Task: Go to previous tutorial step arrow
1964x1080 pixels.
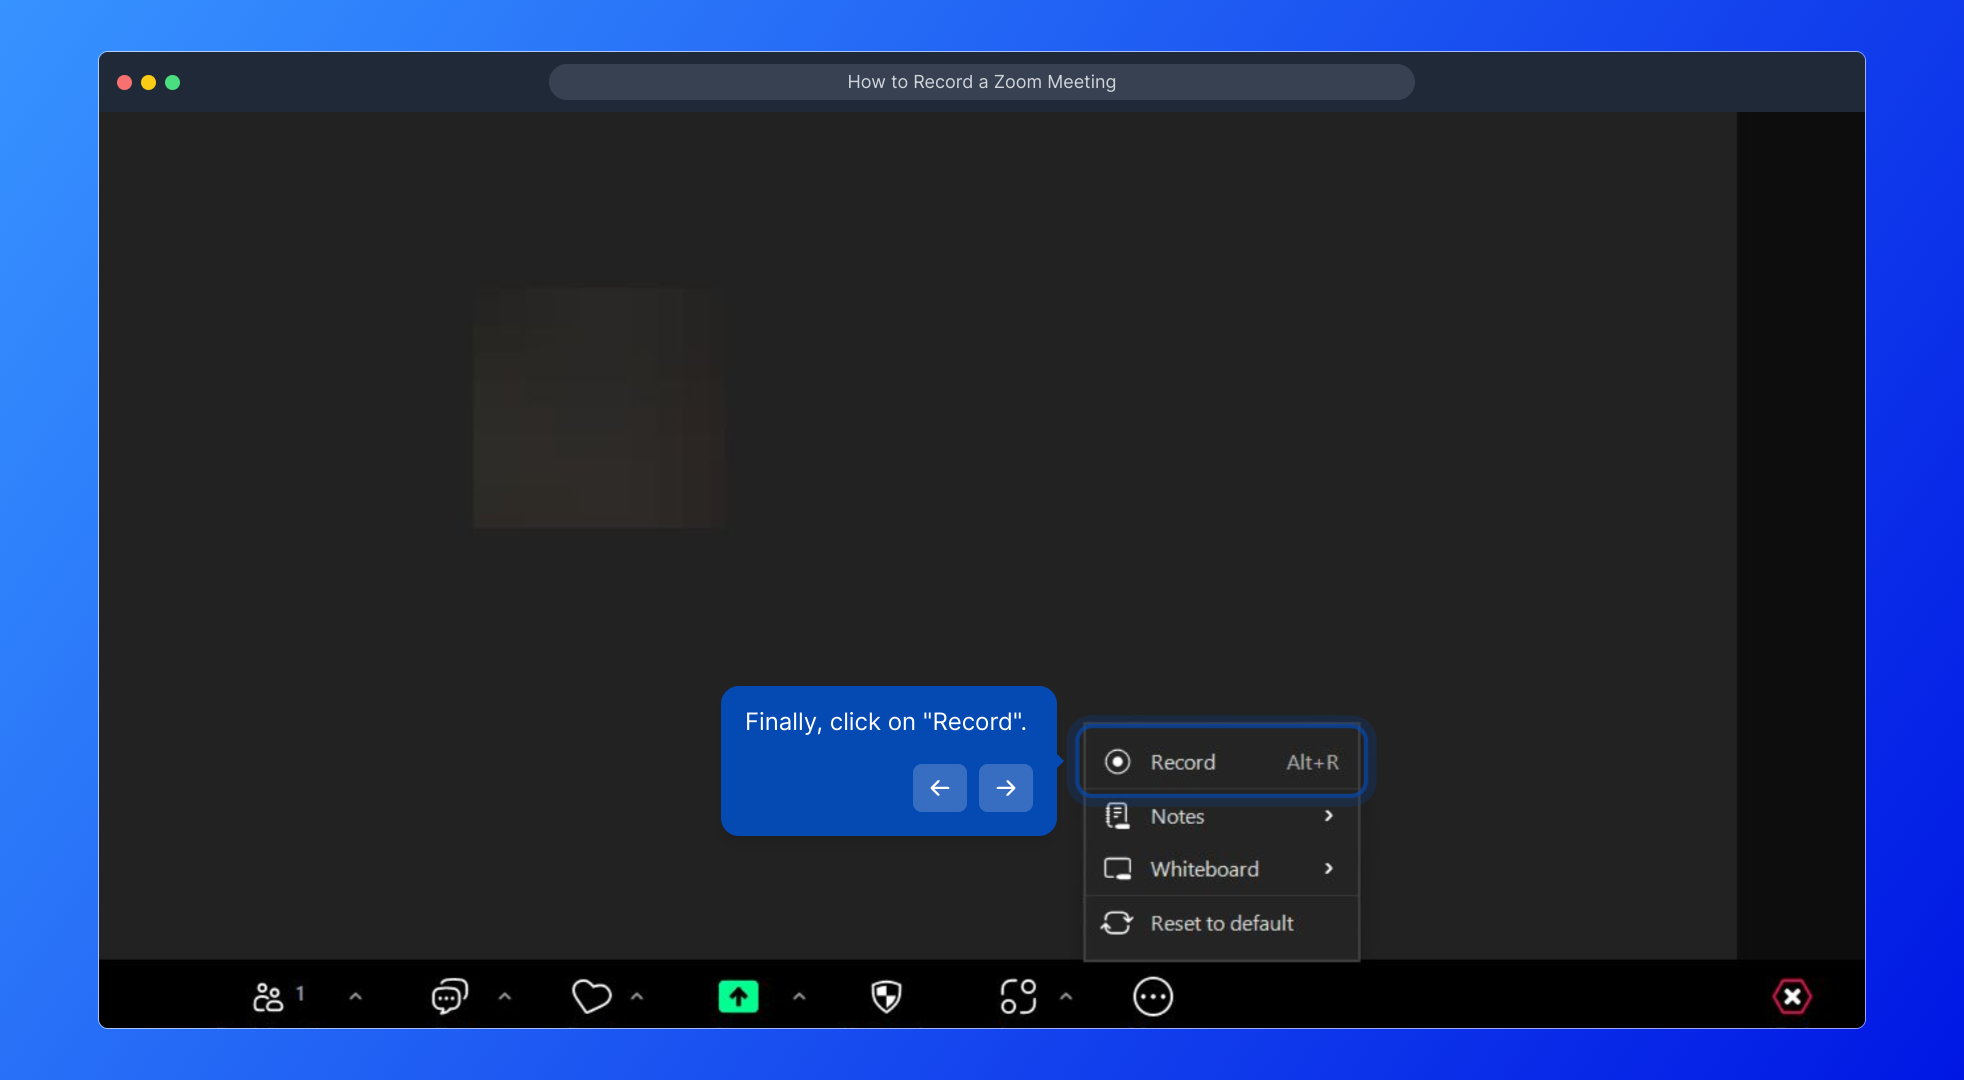Action: 939,788
